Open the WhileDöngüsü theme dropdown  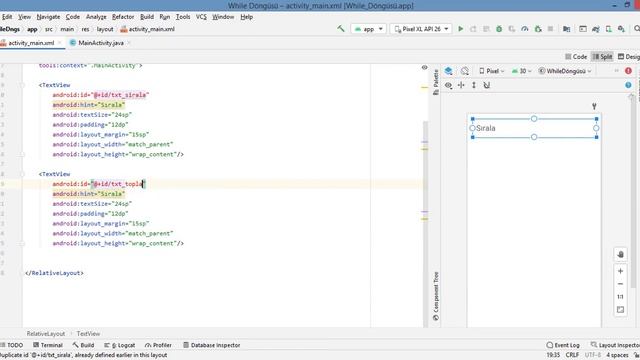pos(565,71)
